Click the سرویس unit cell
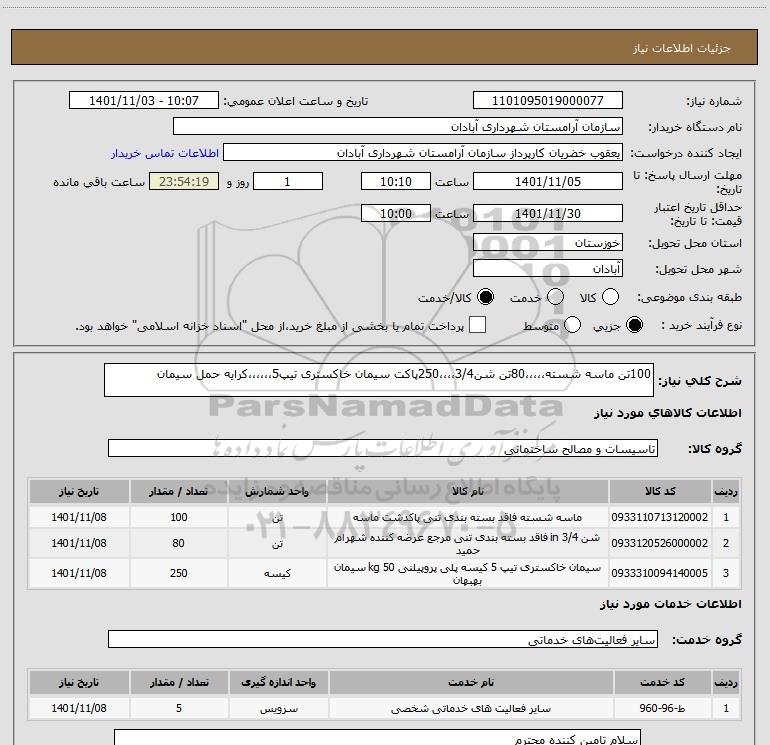 [x=278, y=708]
